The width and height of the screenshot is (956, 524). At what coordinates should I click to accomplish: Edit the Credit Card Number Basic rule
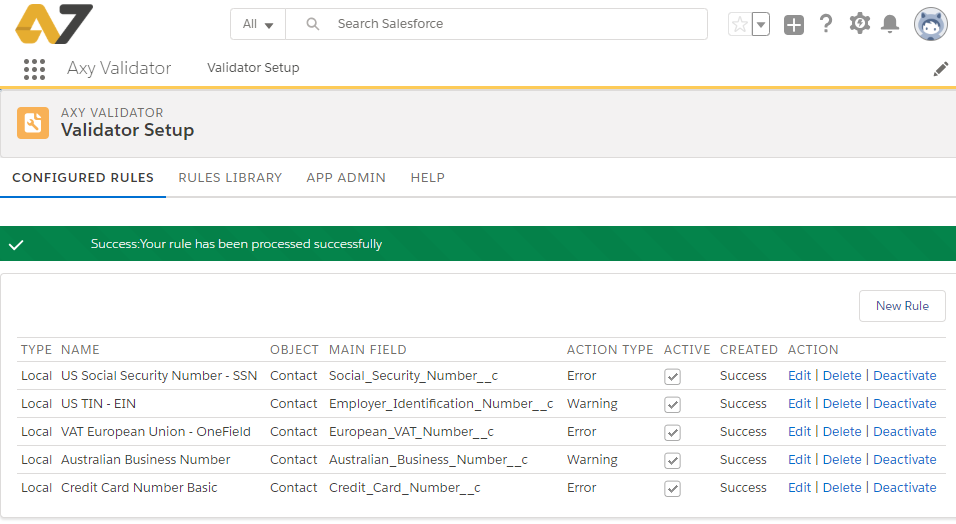pyautogui.click(x=799, y=488)
